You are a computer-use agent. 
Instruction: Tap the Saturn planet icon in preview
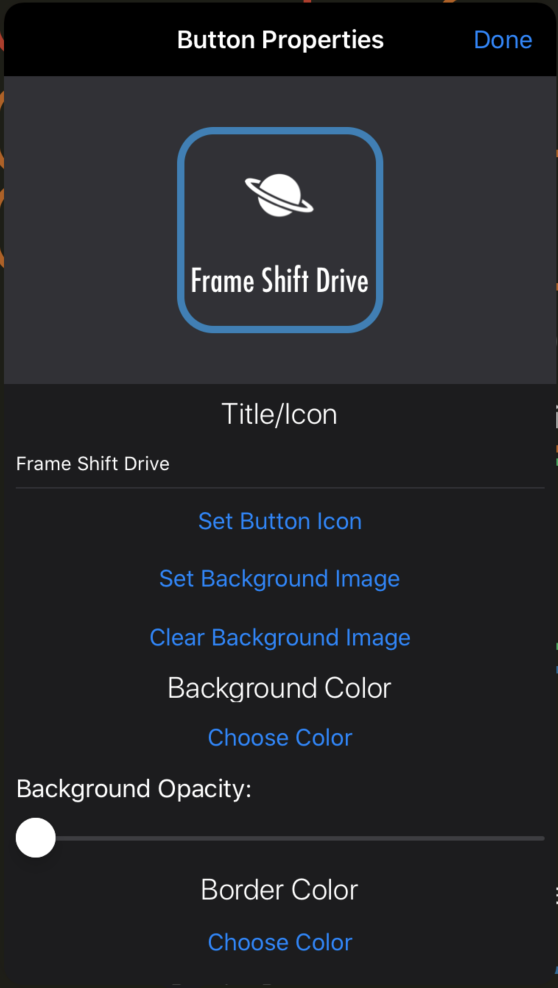coord(279,195)
